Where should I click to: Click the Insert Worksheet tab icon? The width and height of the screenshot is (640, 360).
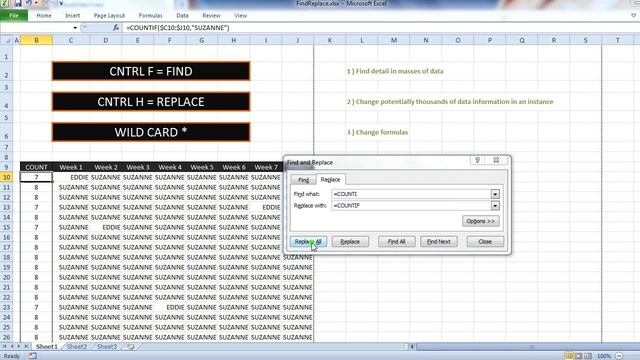(131, 347)
